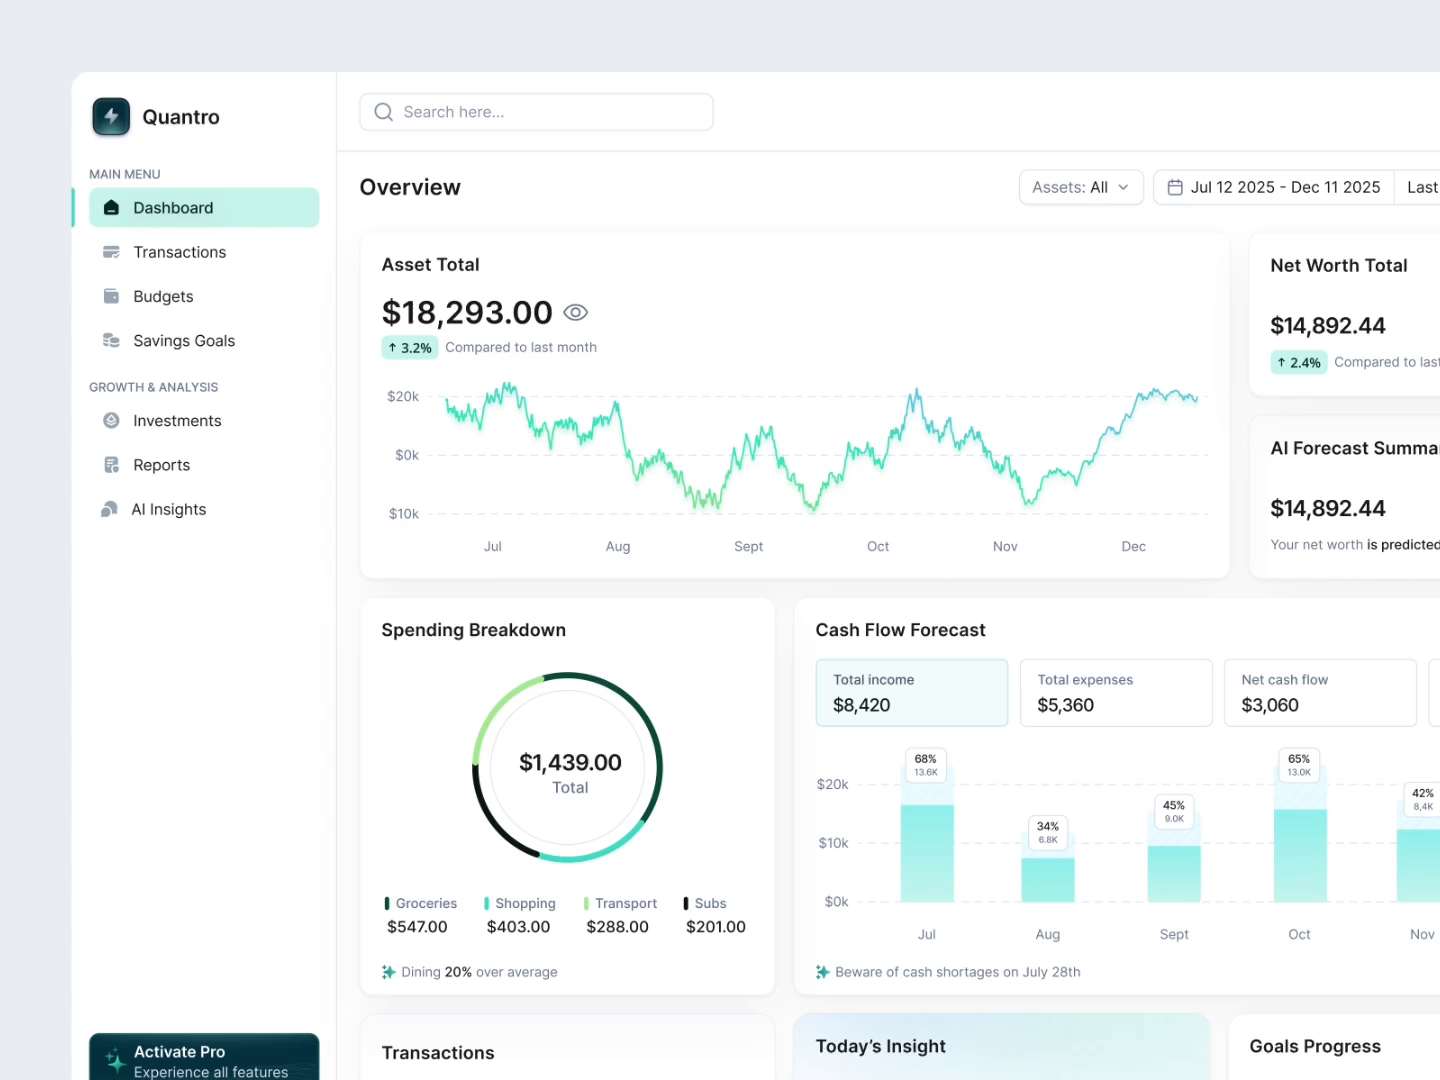Switch to the Today's Insight panel

(x=880, y=1046)
